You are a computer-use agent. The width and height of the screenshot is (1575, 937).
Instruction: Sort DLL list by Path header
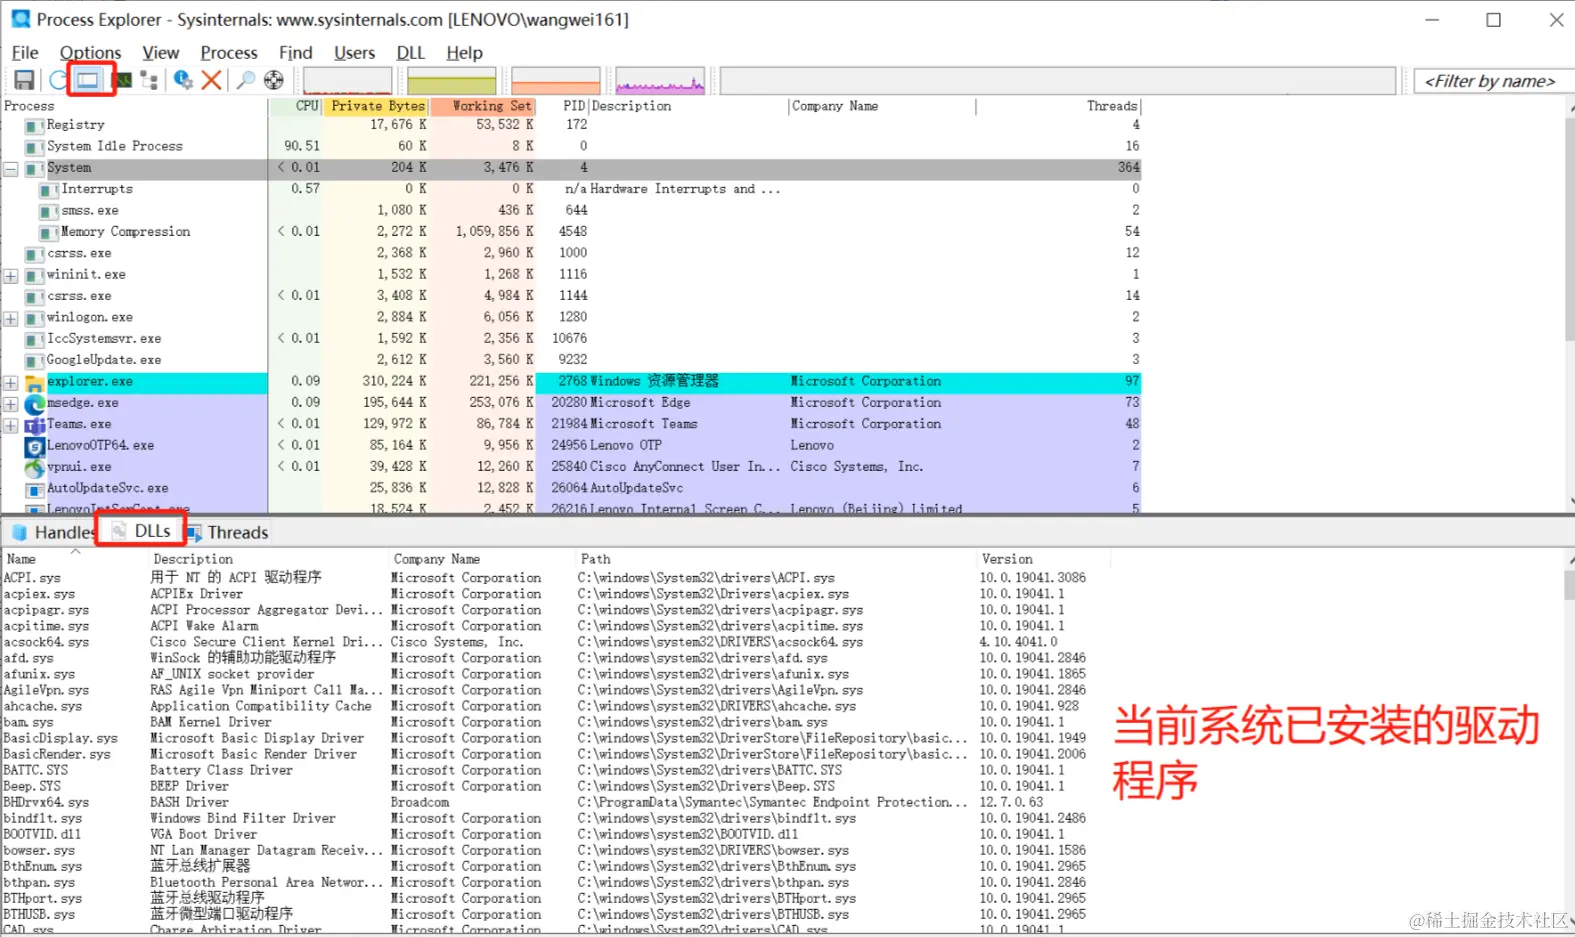click(776, 559)
